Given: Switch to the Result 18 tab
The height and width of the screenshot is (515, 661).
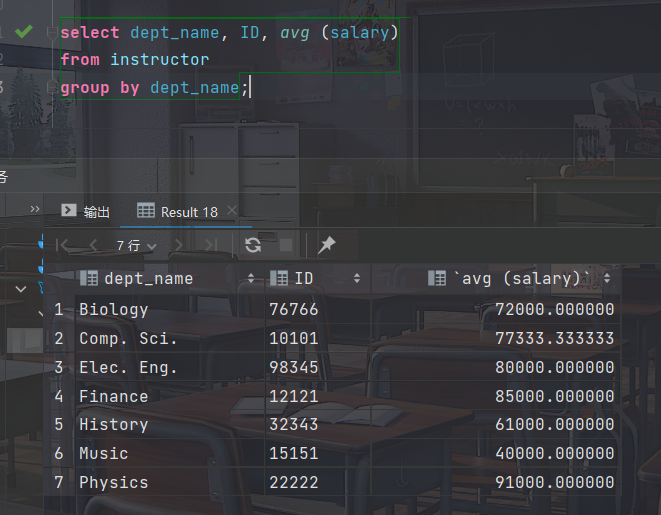Looking at the screenshot, I should tap(178, 212).
